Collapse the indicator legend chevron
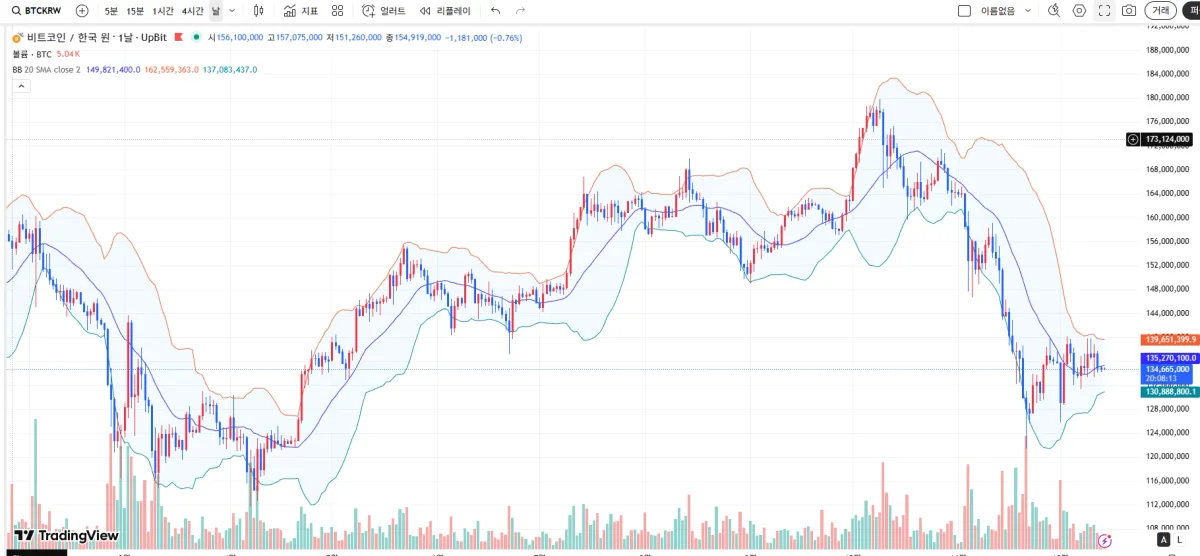The height and width of the screenshot is (556, 1200). tap(20, 87)
